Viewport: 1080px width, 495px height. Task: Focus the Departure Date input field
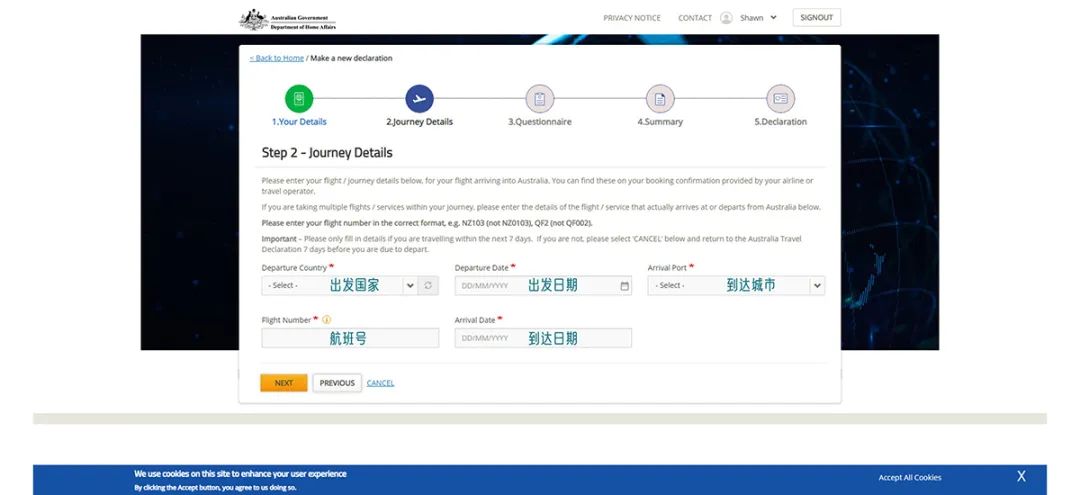click(x=543, y=286)
